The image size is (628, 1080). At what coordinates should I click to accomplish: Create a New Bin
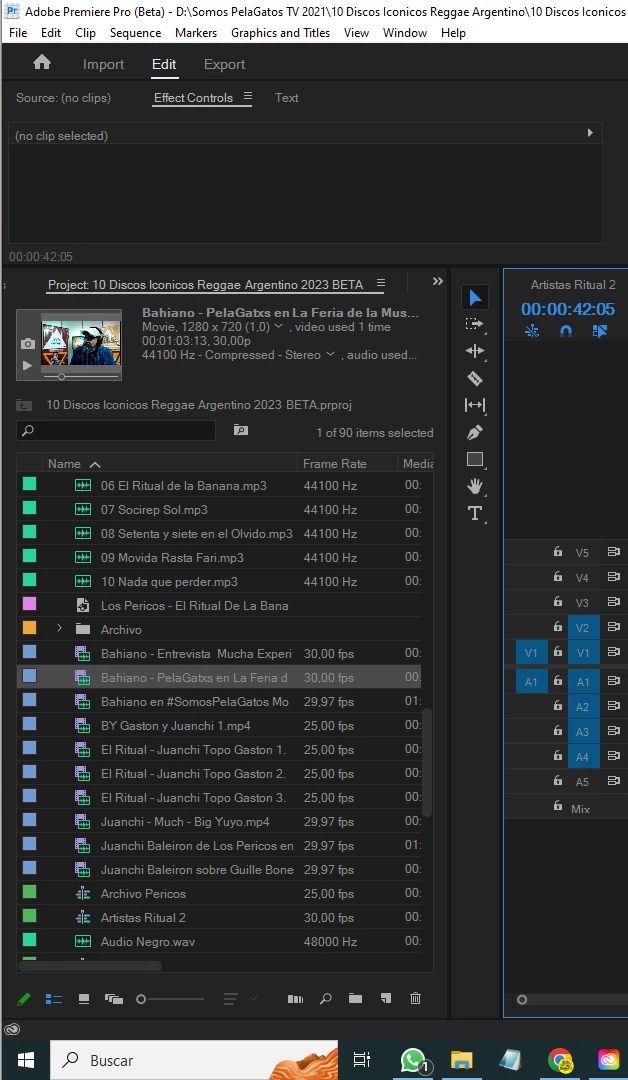pos(355,998)
